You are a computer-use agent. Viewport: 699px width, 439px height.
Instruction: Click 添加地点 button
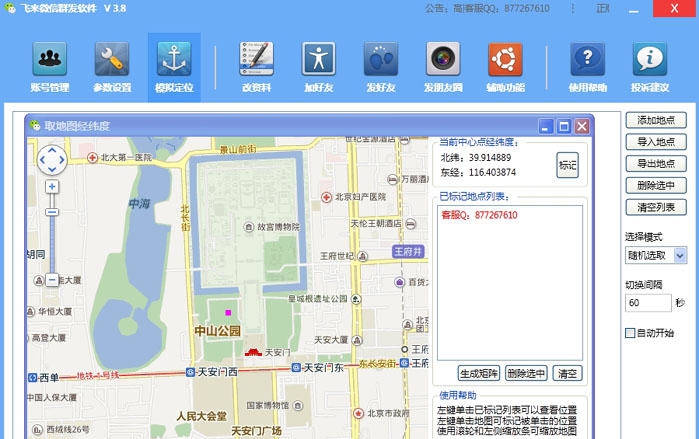(x=656, y=120)
